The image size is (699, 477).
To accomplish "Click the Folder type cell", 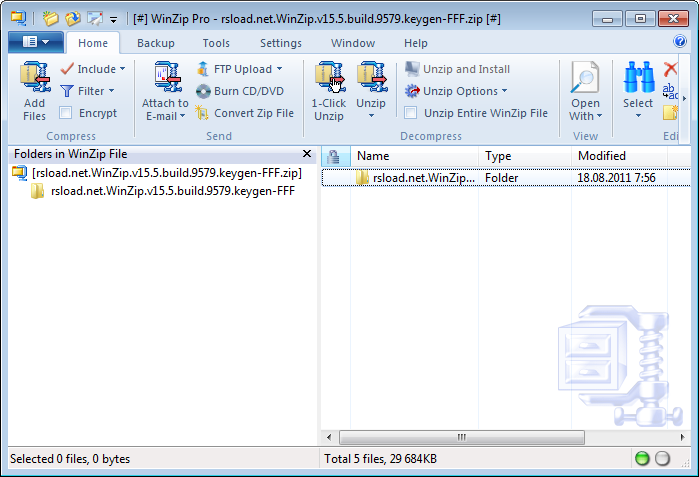I will pos(502,178).
